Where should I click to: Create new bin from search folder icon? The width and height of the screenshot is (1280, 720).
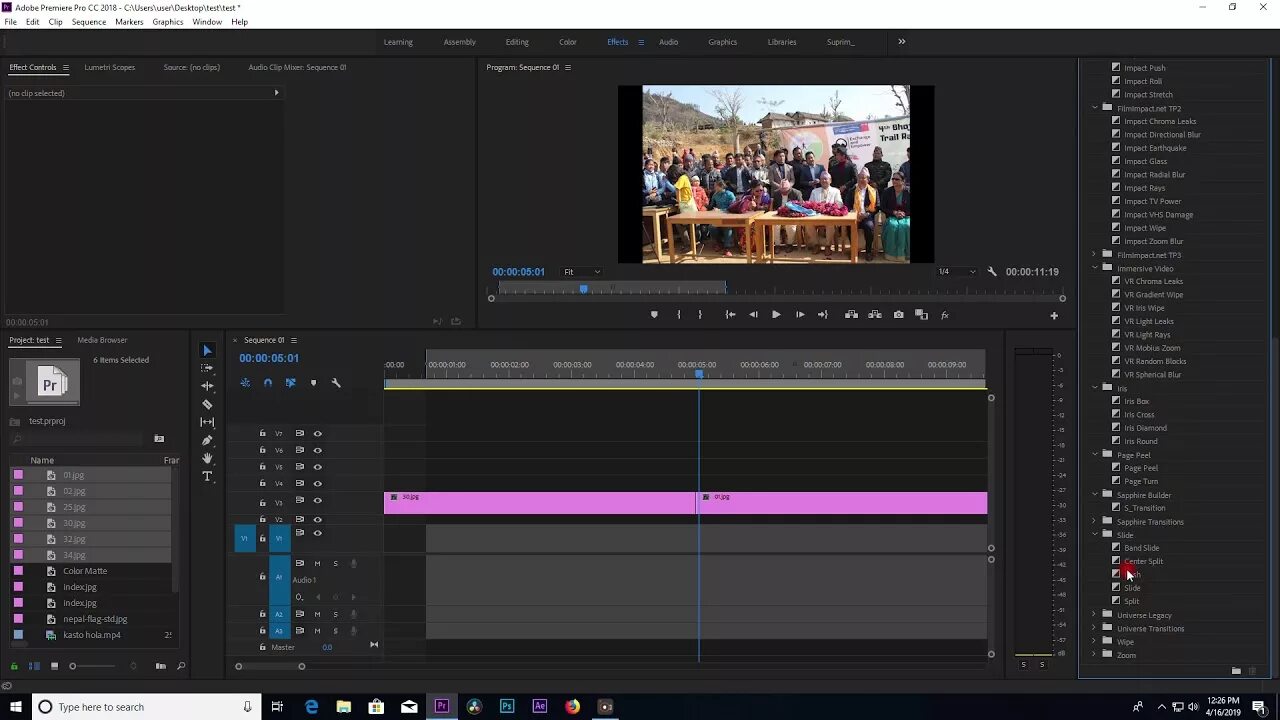coord(159,439)
